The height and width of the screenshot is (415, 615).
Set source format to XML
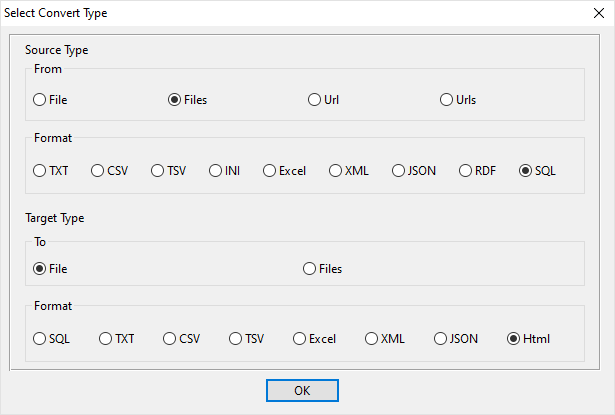pyautogui.click(x=336, y=171)
